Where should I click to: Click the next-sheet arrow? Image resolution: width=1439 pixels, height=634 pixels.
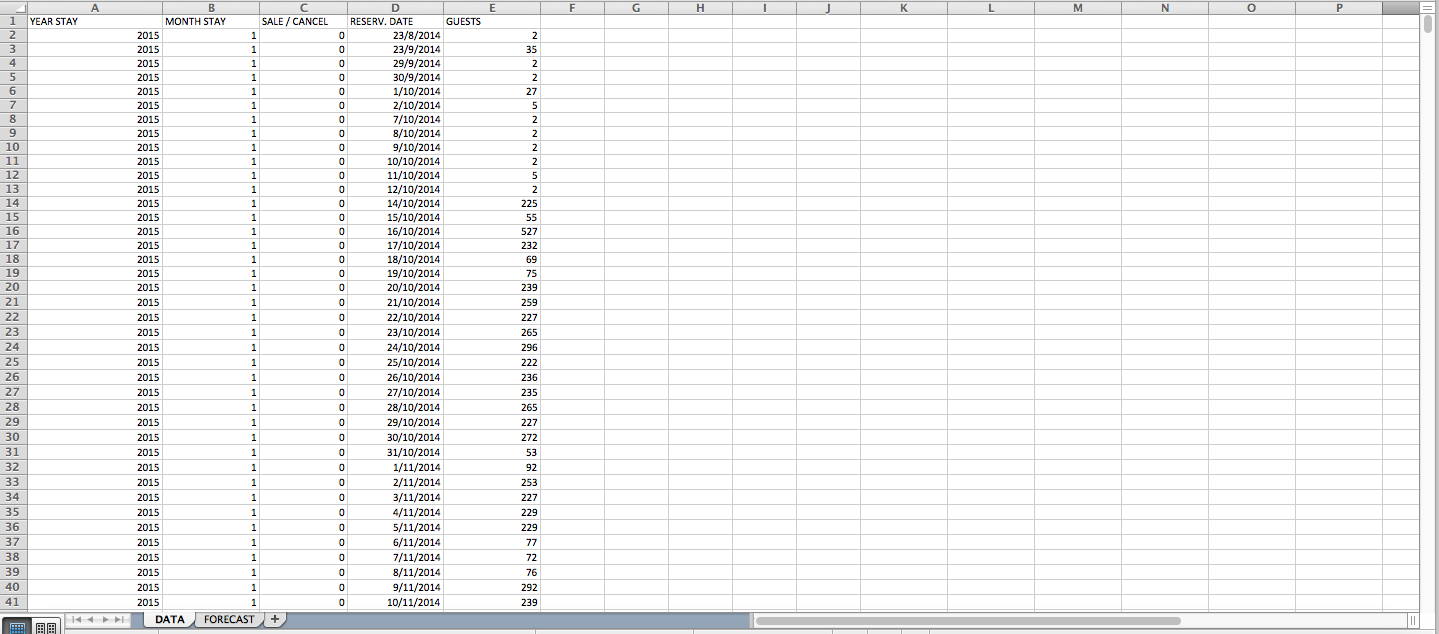pos(105,619)
